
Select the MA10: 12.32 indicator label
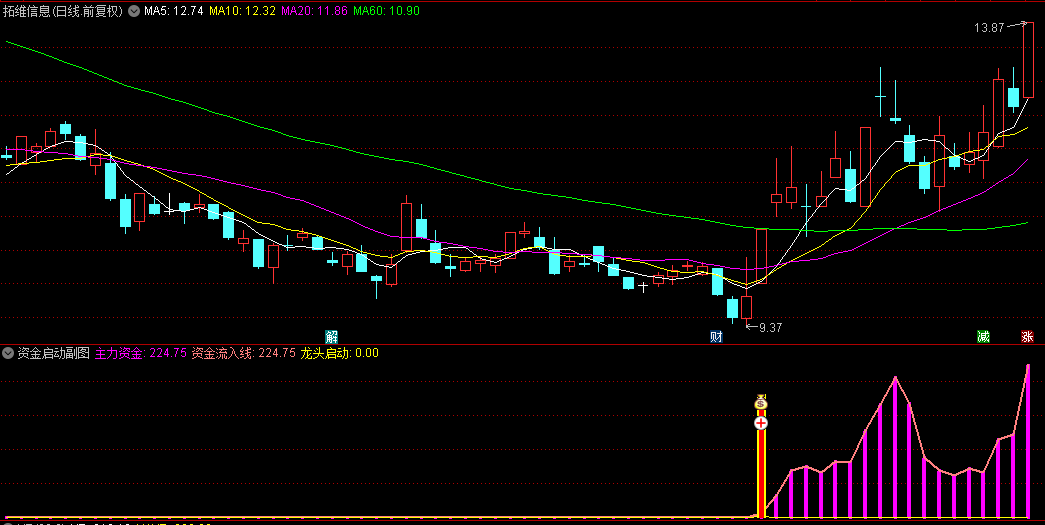point(243,11)
